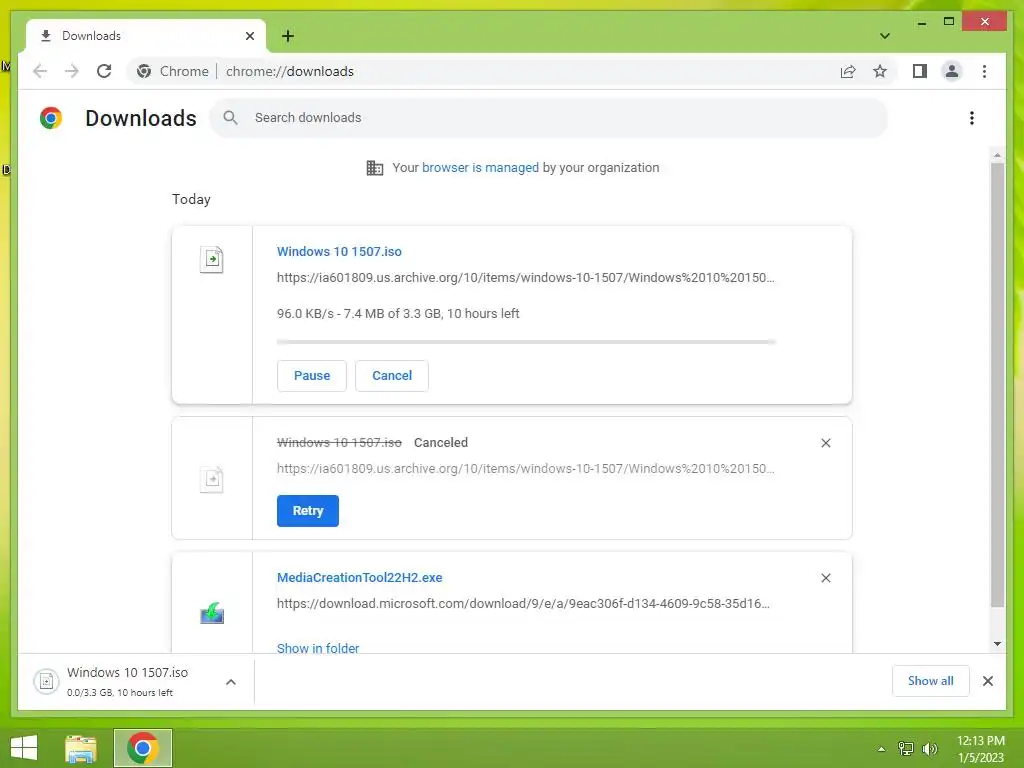The image size is (1024, 768).
Task: Click Show all downloads button
Action: [x=931, y=680]
